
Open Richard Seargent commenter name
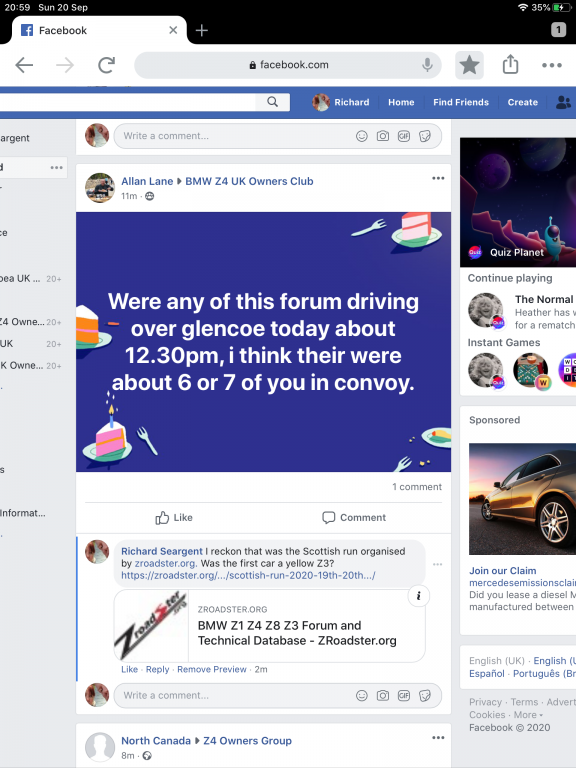coord(162,551)
